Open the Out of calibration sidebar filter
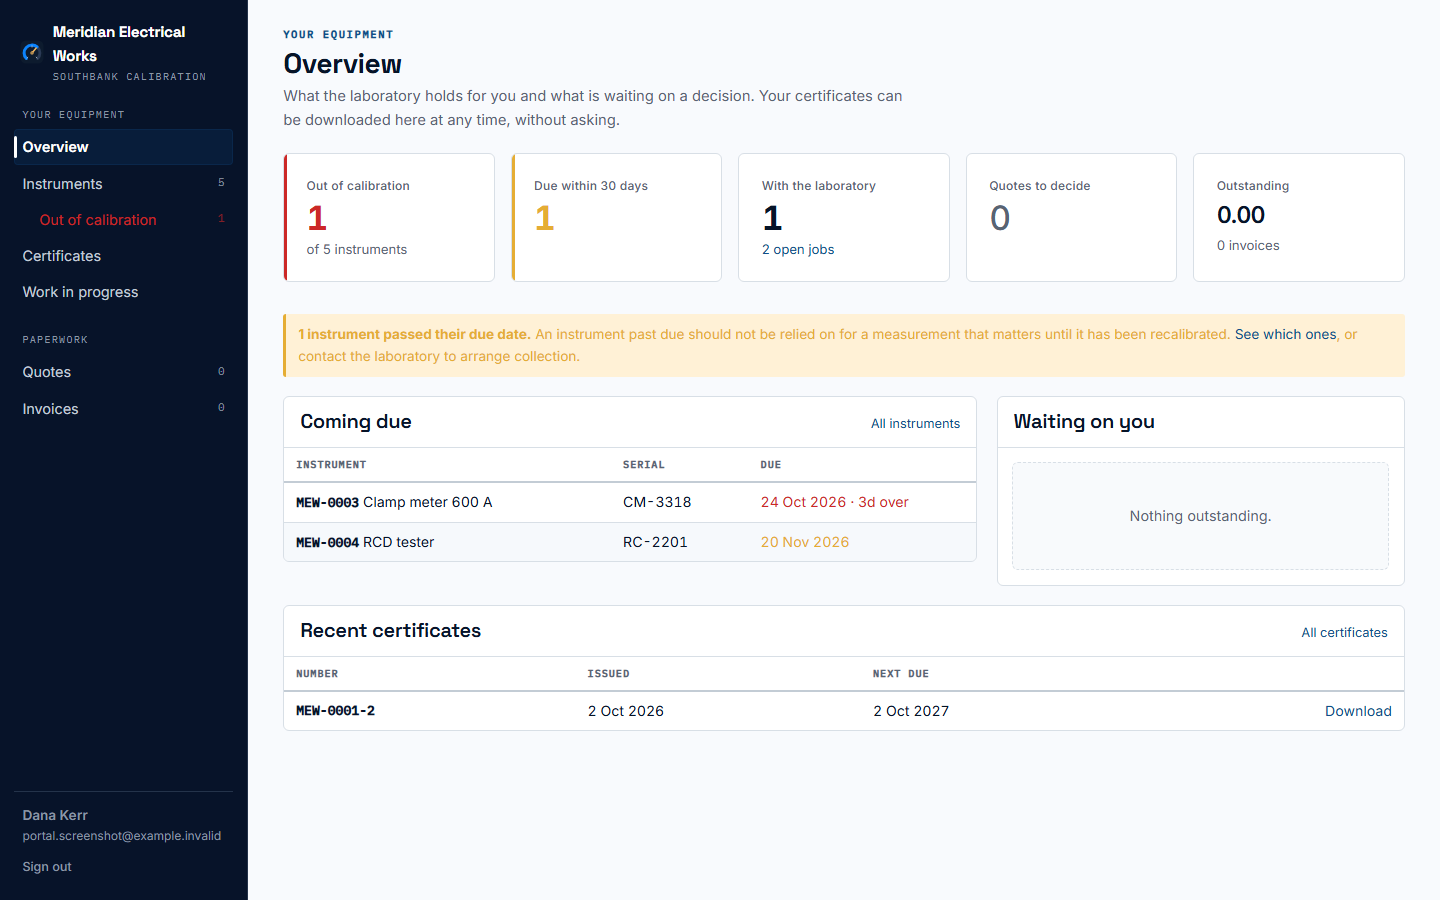This screenshot has height=900, width=1440. 124,220
